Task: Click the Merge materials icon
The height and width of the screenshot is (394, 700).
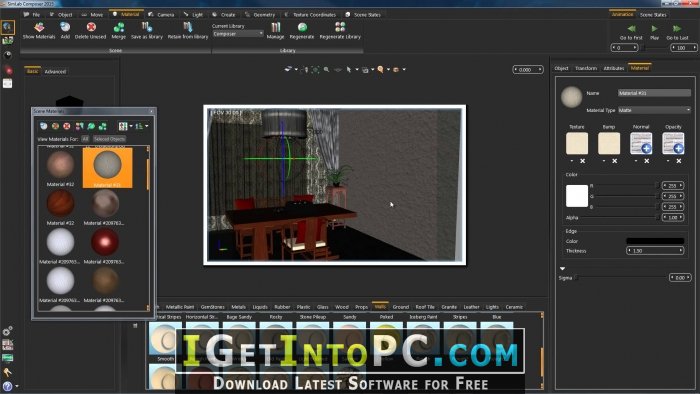Action: 119,27
